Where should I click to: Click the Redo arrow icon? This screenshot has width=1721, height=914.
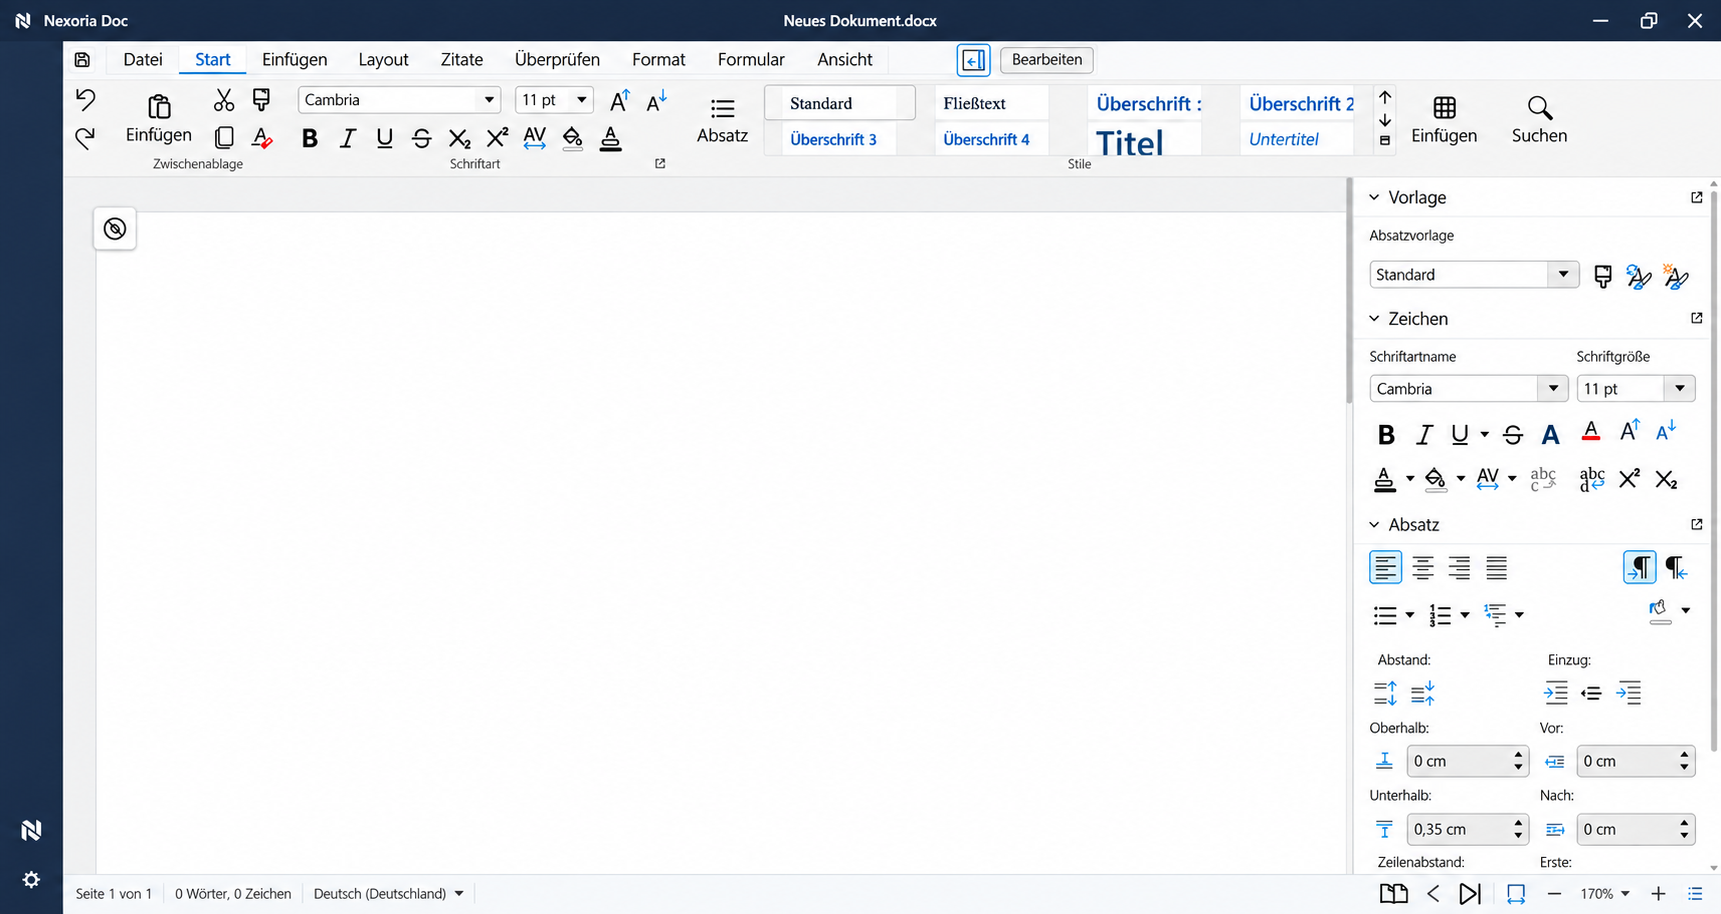click(85, 138)
